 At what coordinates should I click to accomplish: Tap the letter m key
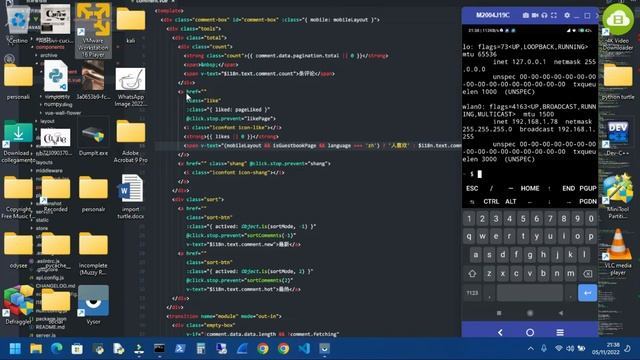point(570,273)
